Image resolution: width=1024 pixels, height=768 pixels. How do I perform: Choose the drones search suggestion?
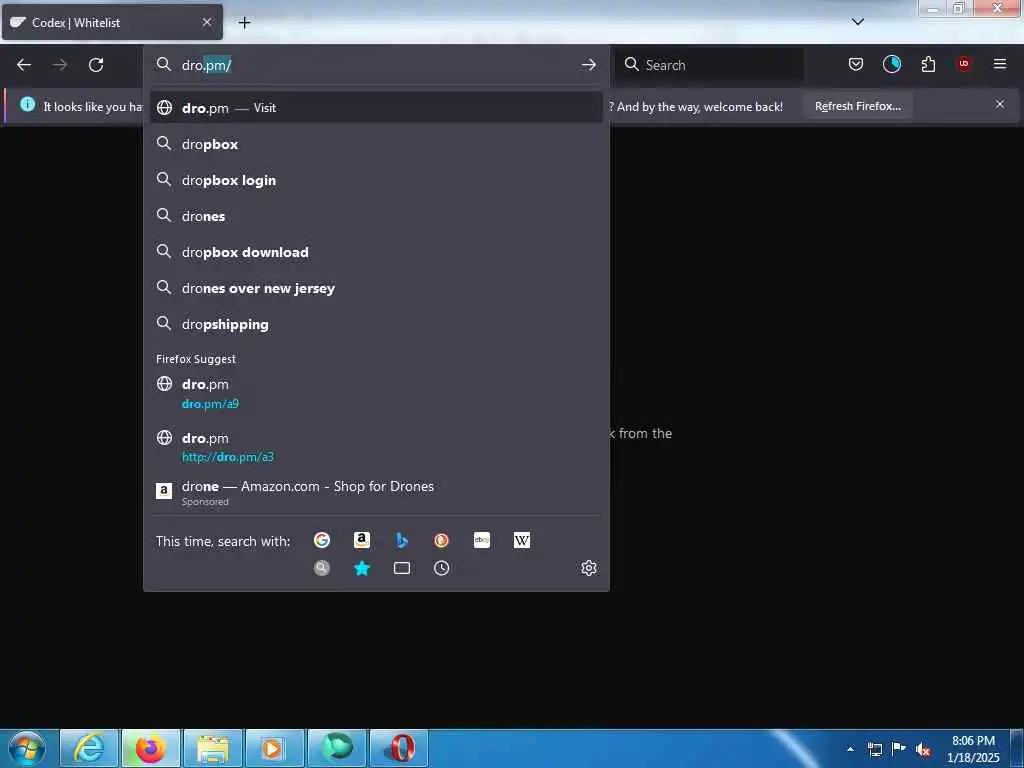pyautogui.click(x=376, y=216)
